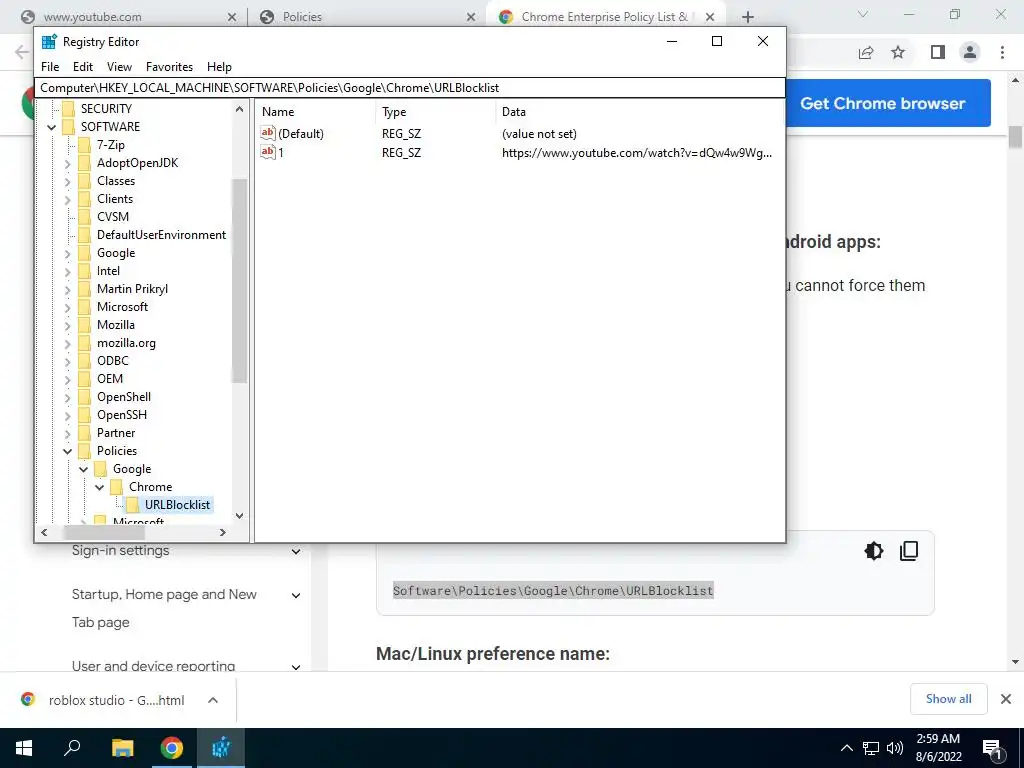Collapse the Chrome key
The height and width of the screenshot is (768, 1024).
point(99,487)
